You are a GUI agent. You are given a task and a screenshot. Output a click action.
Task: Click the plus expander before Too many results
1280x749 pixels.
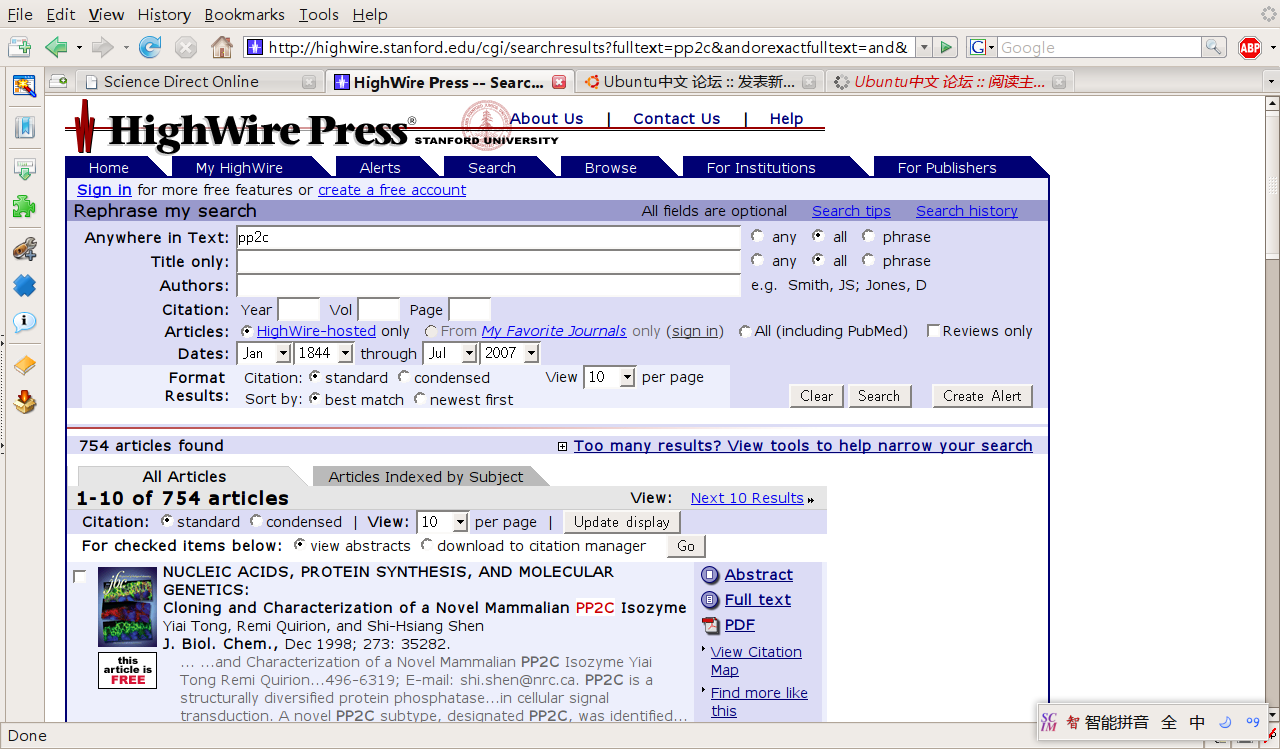tap(562, 447)
